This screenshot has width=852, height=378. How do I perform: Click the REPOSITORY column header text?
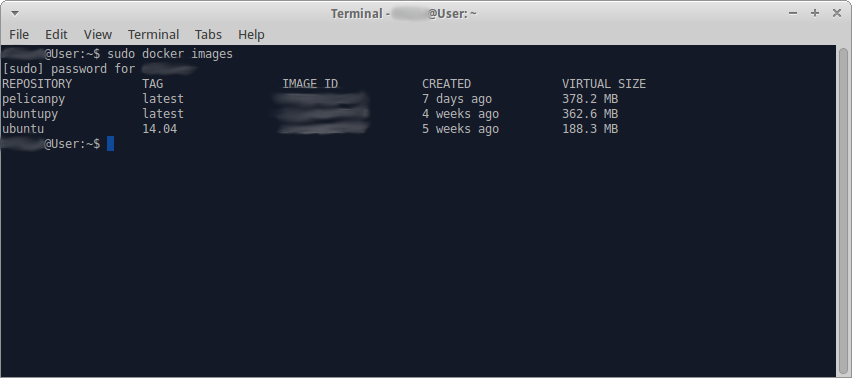(x=37, y=84)
